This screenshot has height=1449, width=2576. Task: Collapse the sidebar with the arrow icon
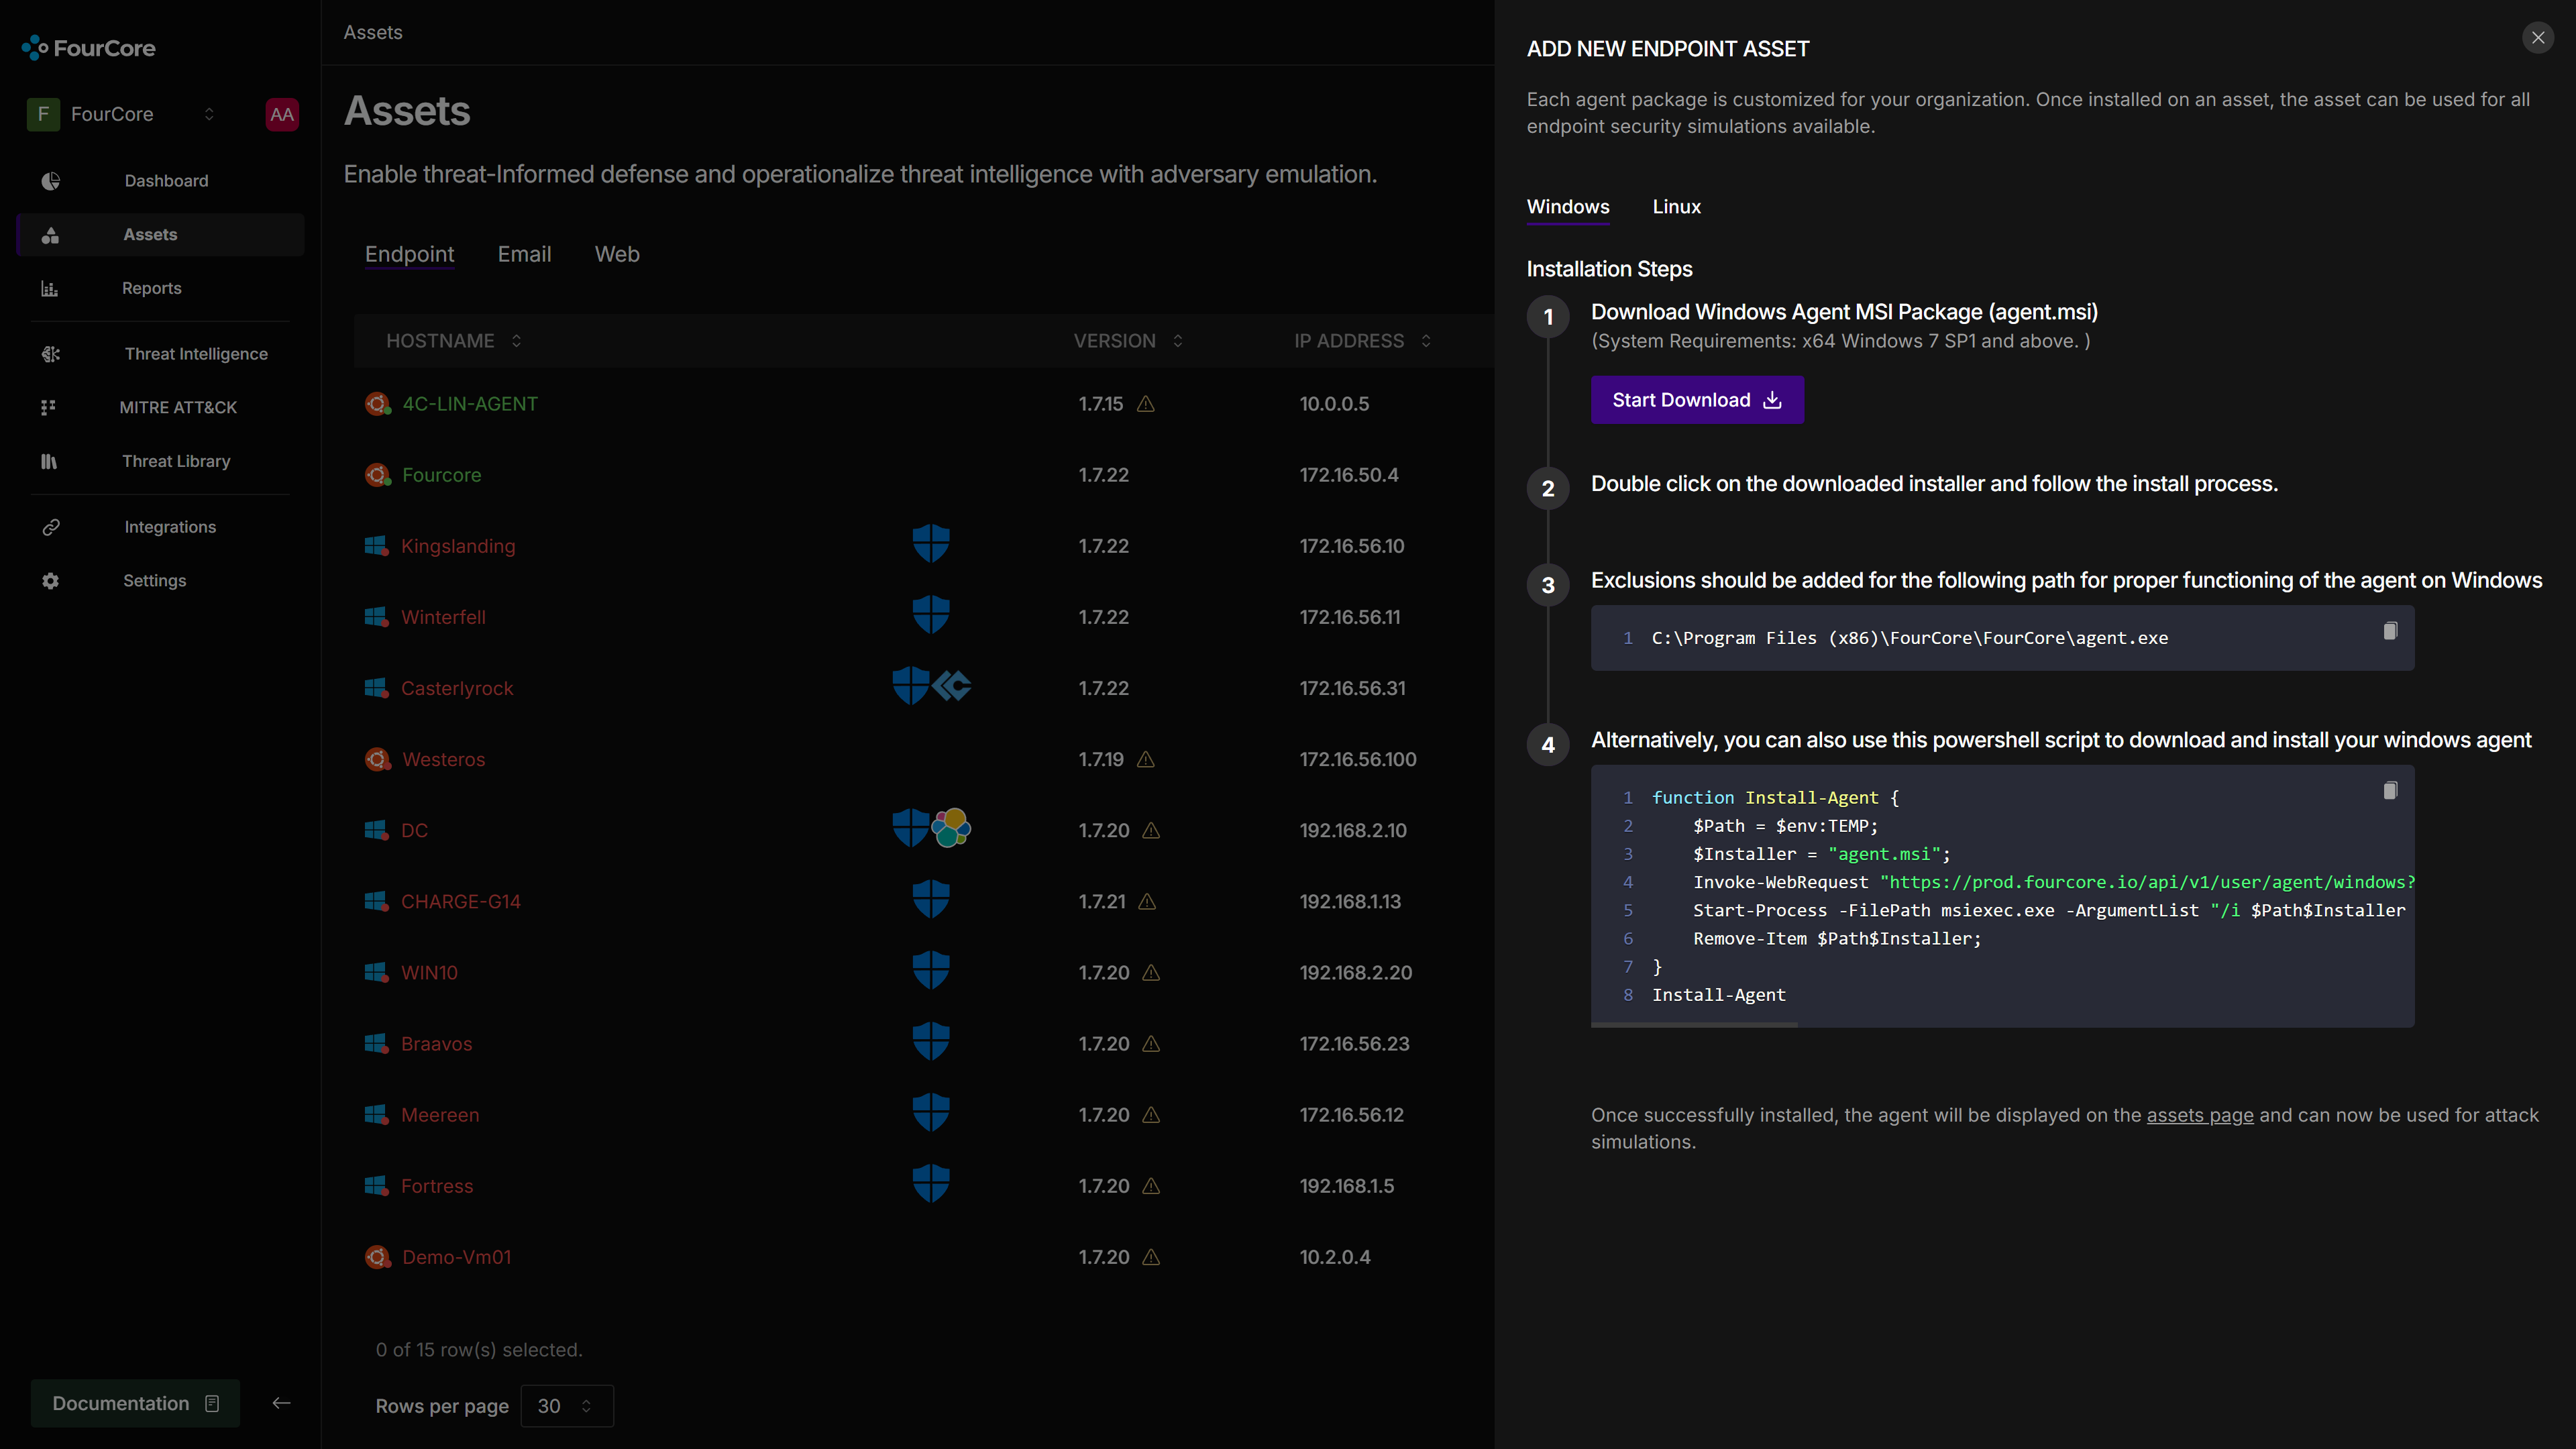click(281, 1403)
